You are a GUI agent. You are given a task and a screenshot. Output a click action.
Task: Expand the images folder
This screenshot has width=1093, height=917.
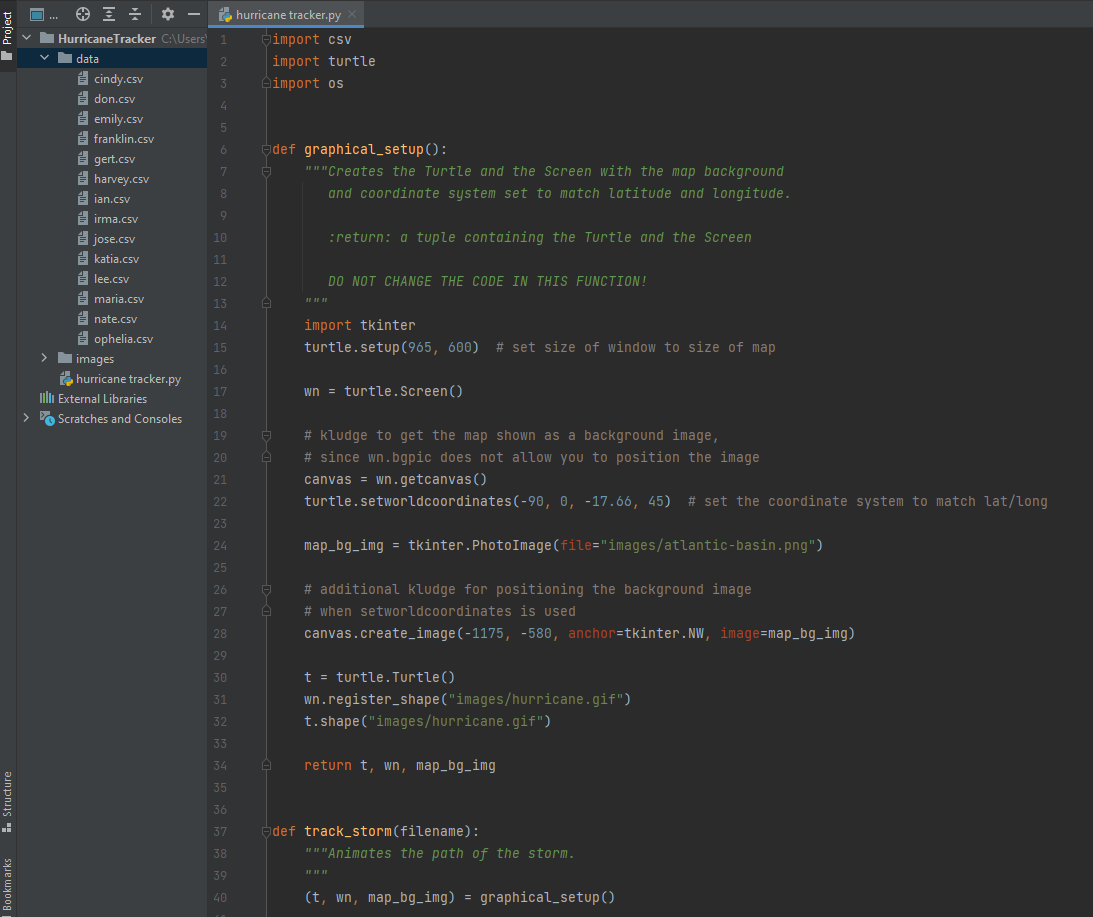tap(44, 358)
